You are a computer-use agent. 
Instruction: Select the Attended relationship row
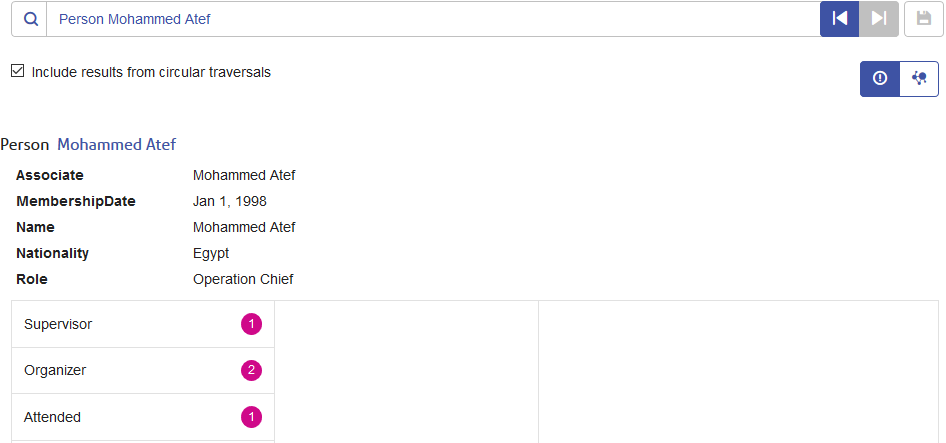(x=143, y=417)
